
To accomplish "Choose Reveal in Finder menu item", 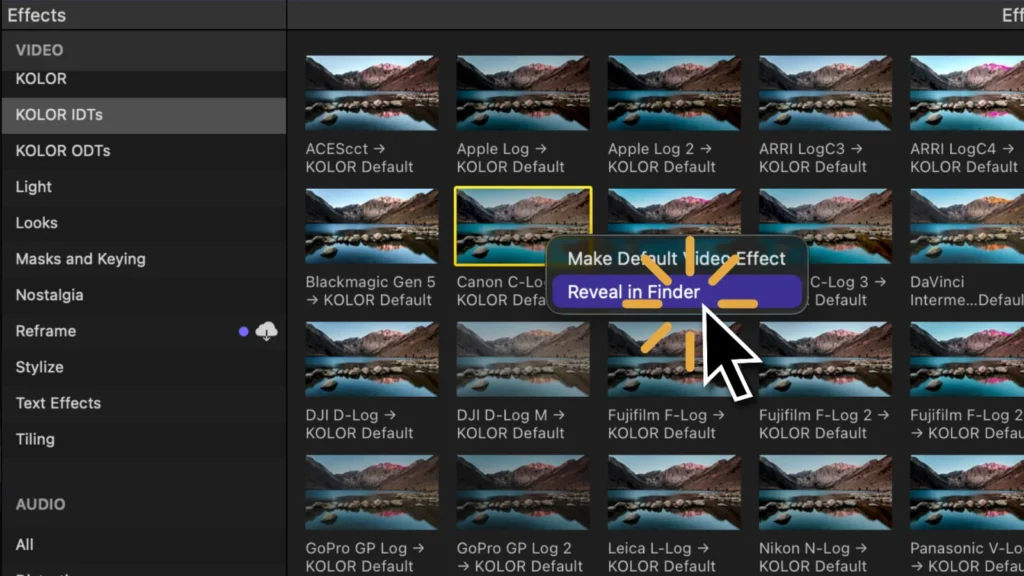I will pos(677,292).
